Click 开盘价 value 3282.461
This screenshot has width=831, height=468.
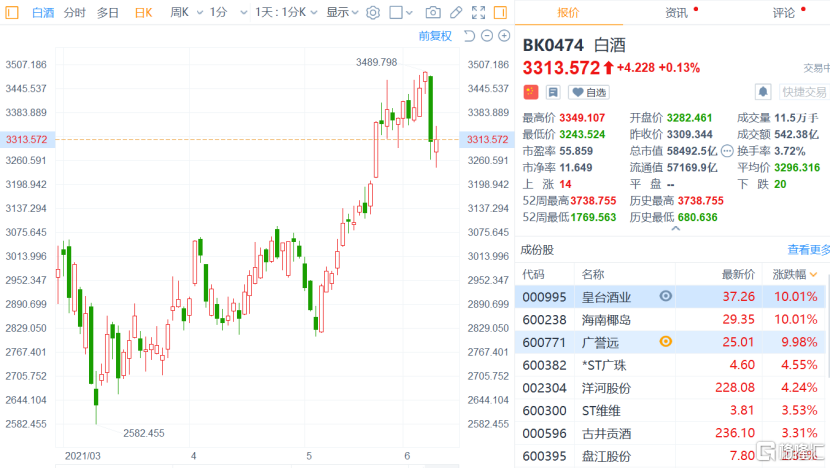tap(689, 118)
